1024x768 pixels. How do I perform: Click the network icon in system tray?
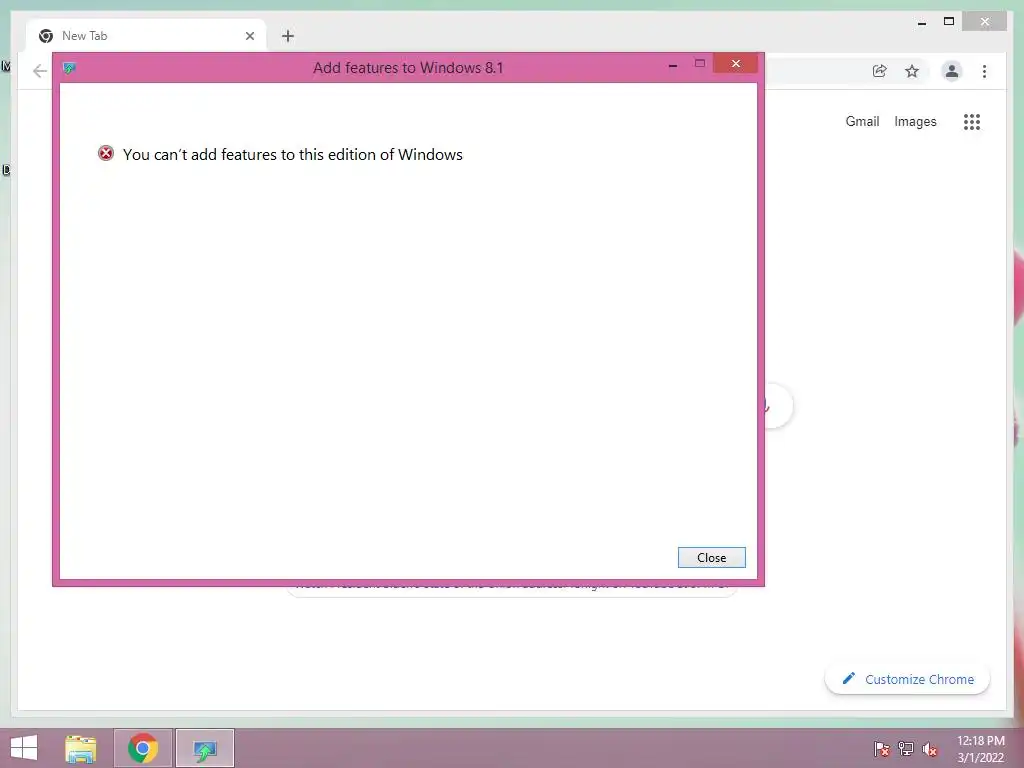[x=906, y=749]
